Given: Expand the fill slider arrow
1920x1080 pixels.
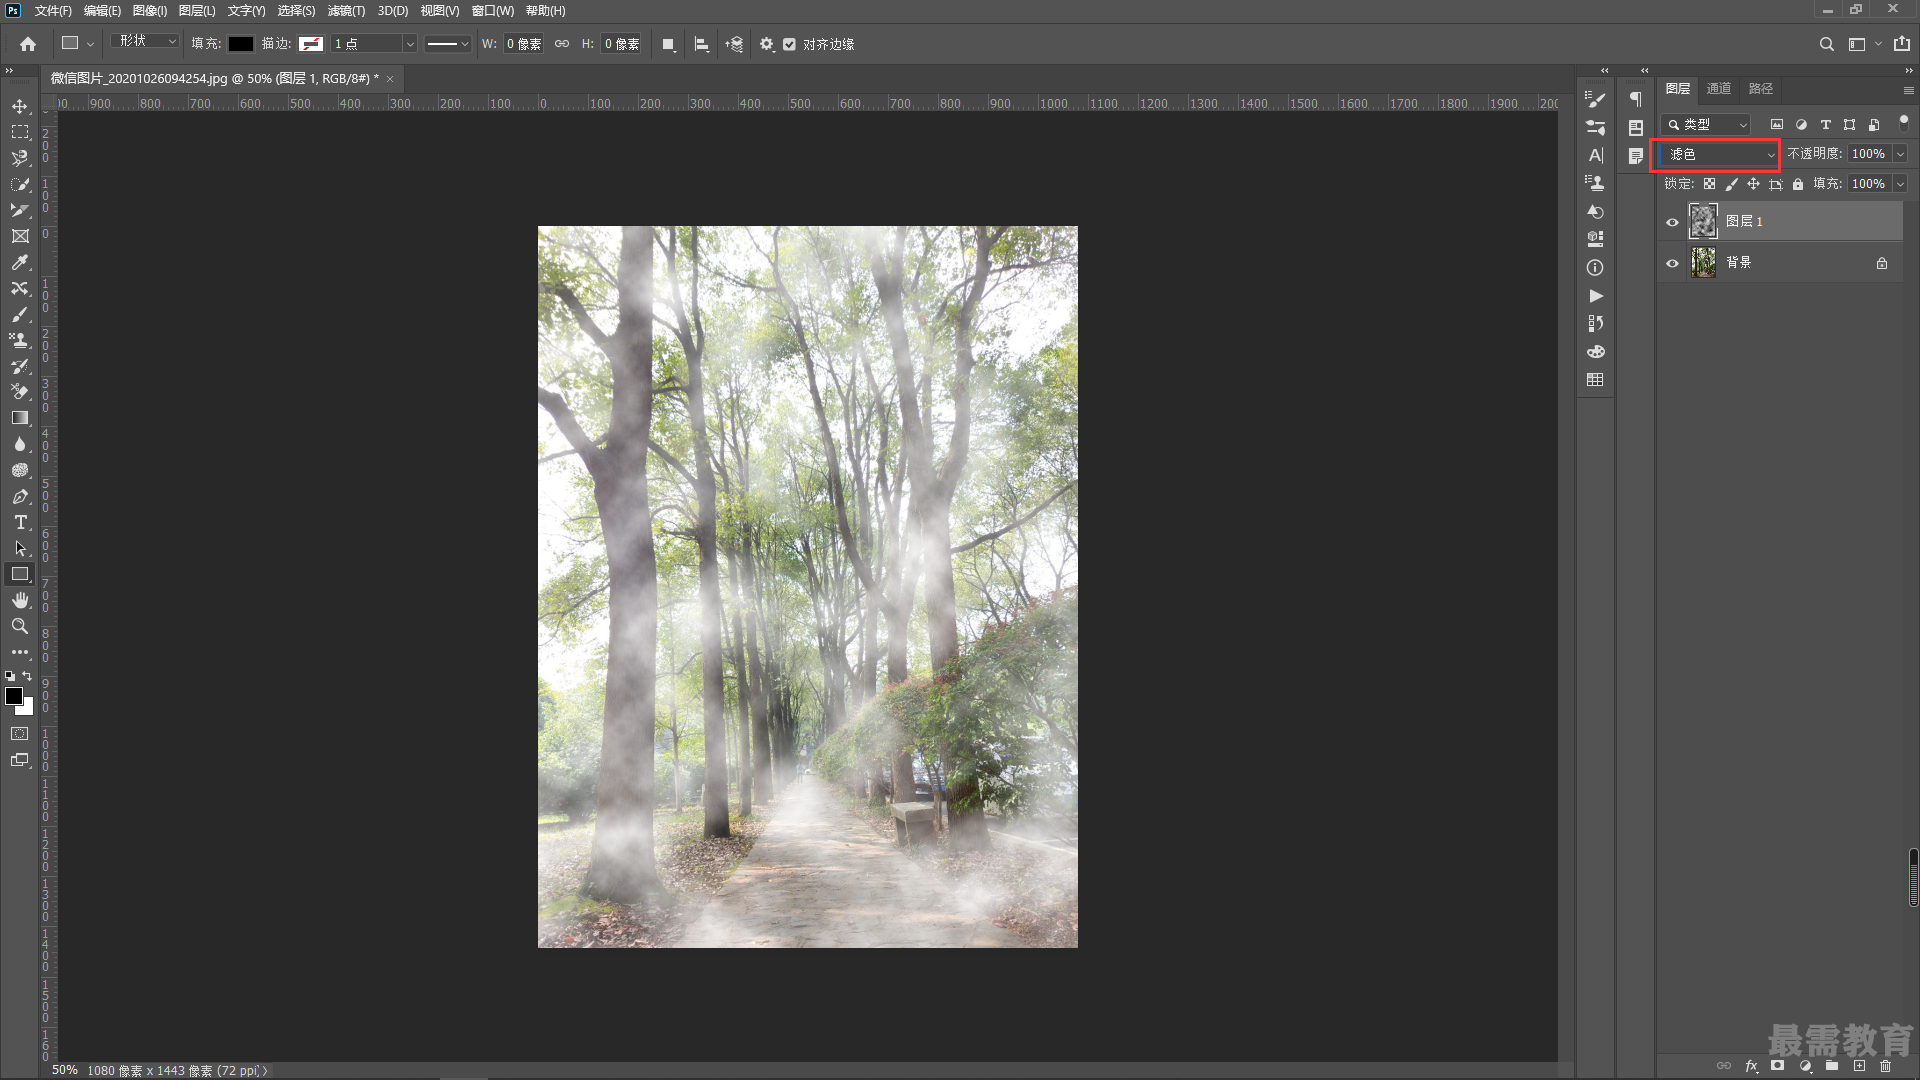Looking at the screenshot, I should [x=1900, y=184].
